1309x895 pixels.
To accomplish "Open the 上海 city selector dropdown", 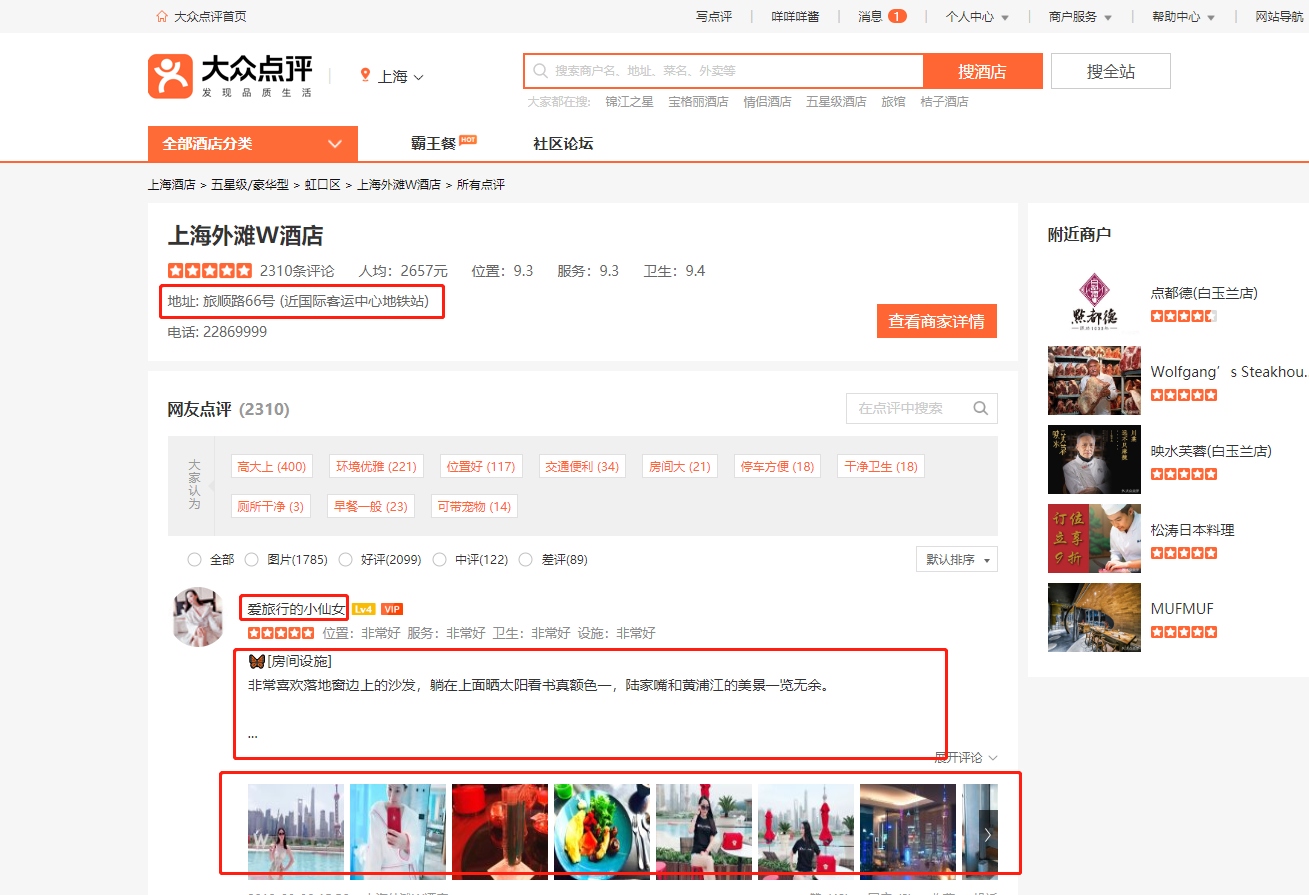I will [x=400, y=76].
